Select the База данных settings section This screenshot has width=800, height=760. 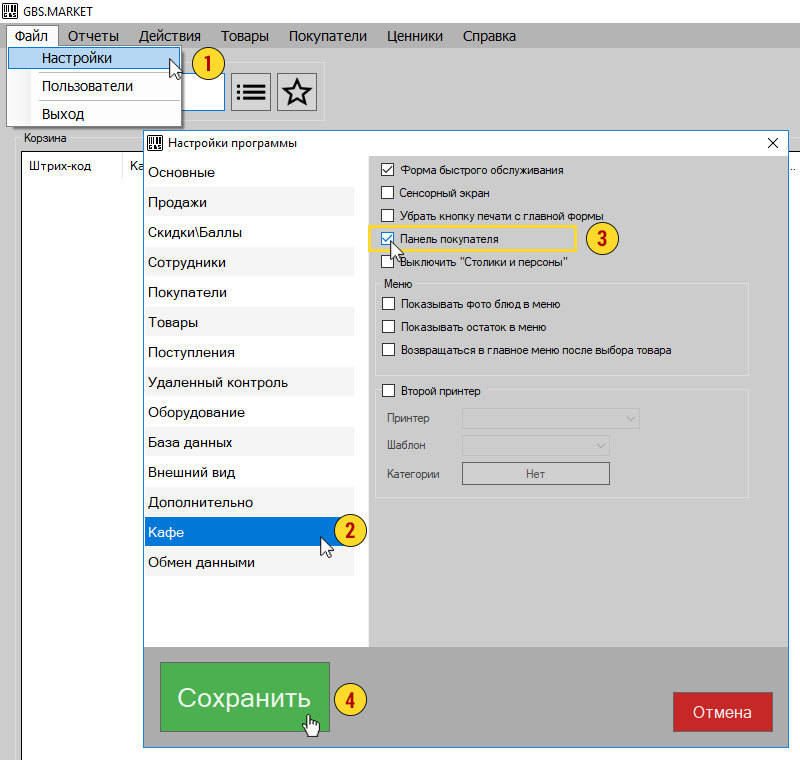[249, 442]
